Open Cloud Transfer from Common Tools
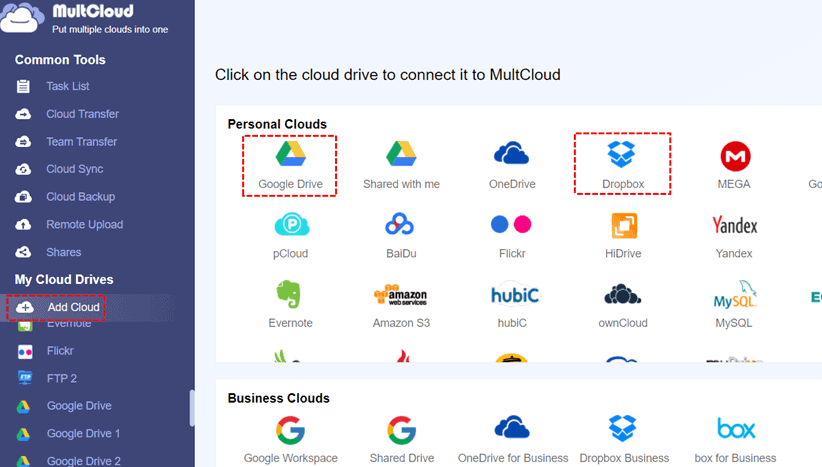Image resolution: width=822 pixels, height=467 pixels. coord(82,114)
